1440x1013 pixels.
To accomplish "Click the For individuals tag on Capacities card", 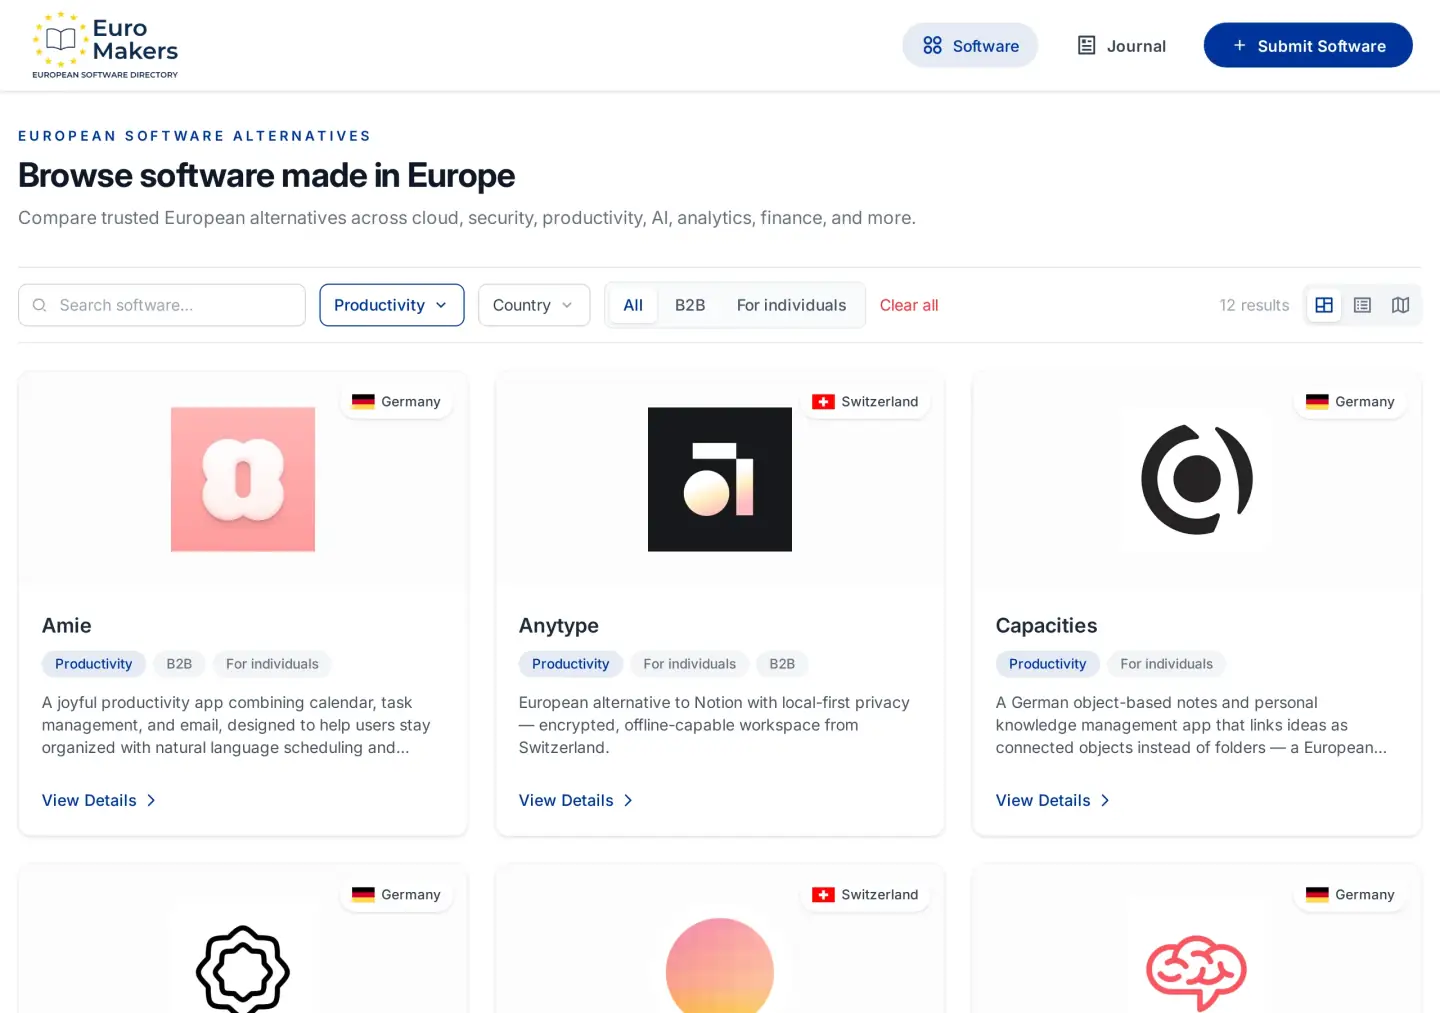I will [1166, 664].
